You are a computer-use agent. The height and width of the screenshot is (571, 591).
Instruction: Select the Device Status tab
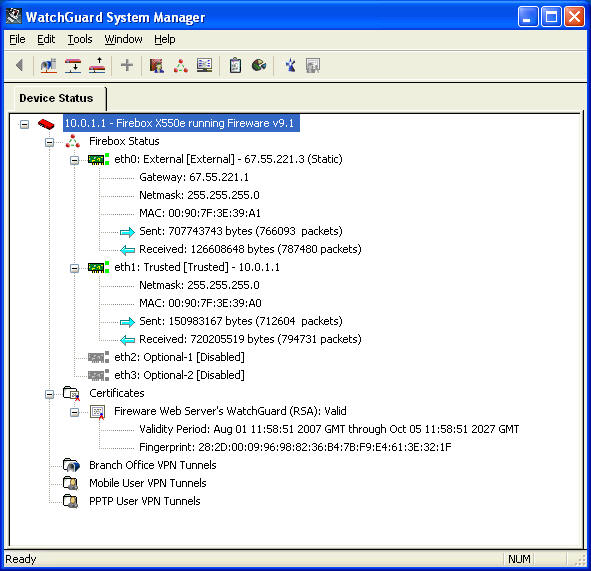point(57,98)
